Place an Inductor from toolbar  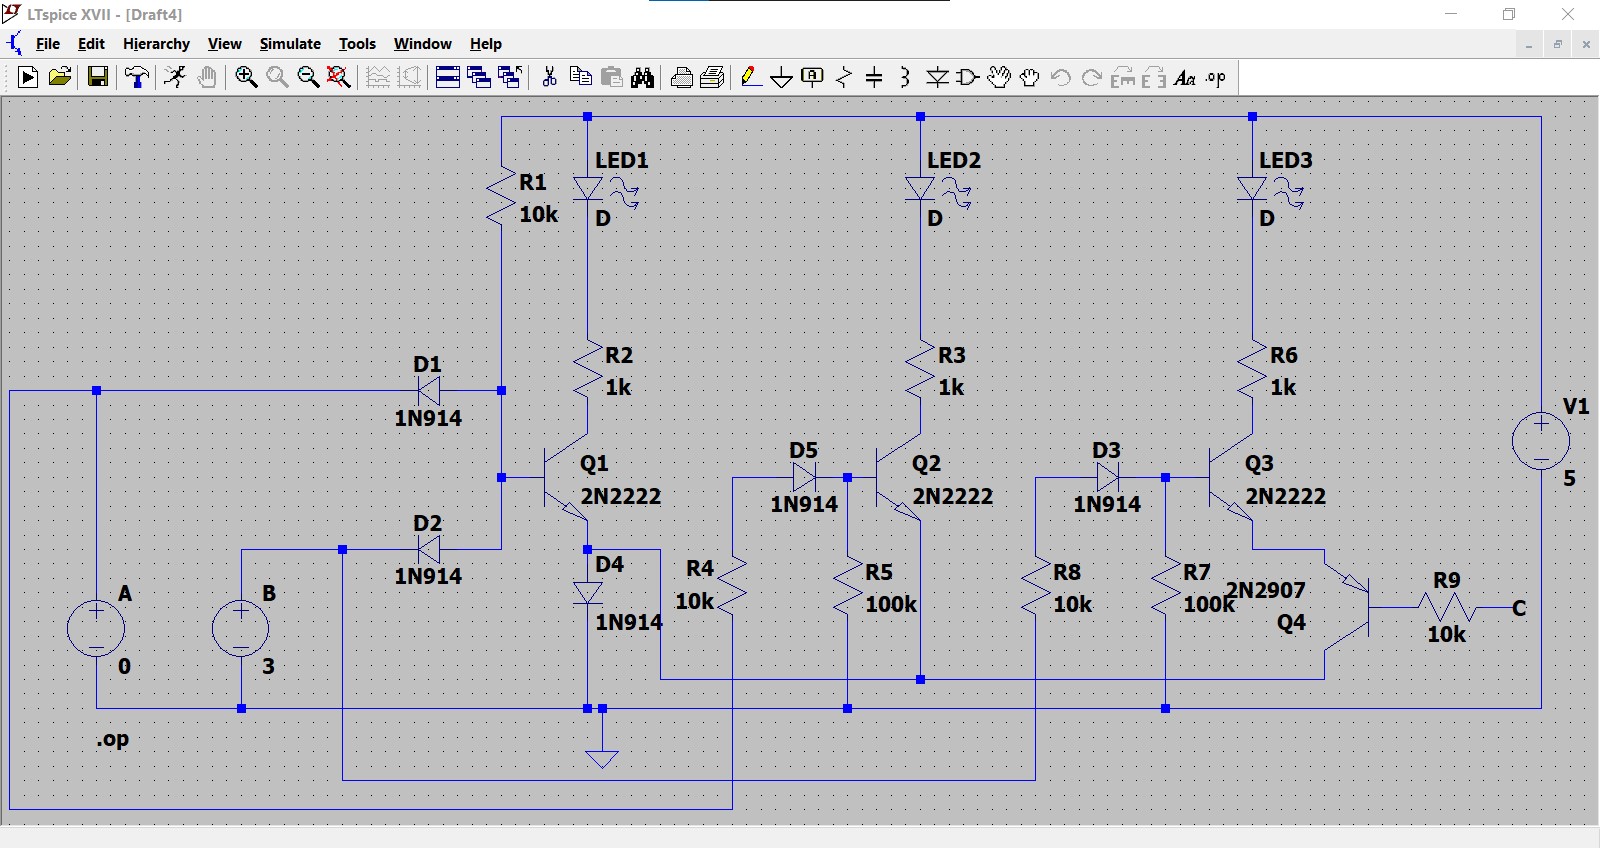[905, 77]
